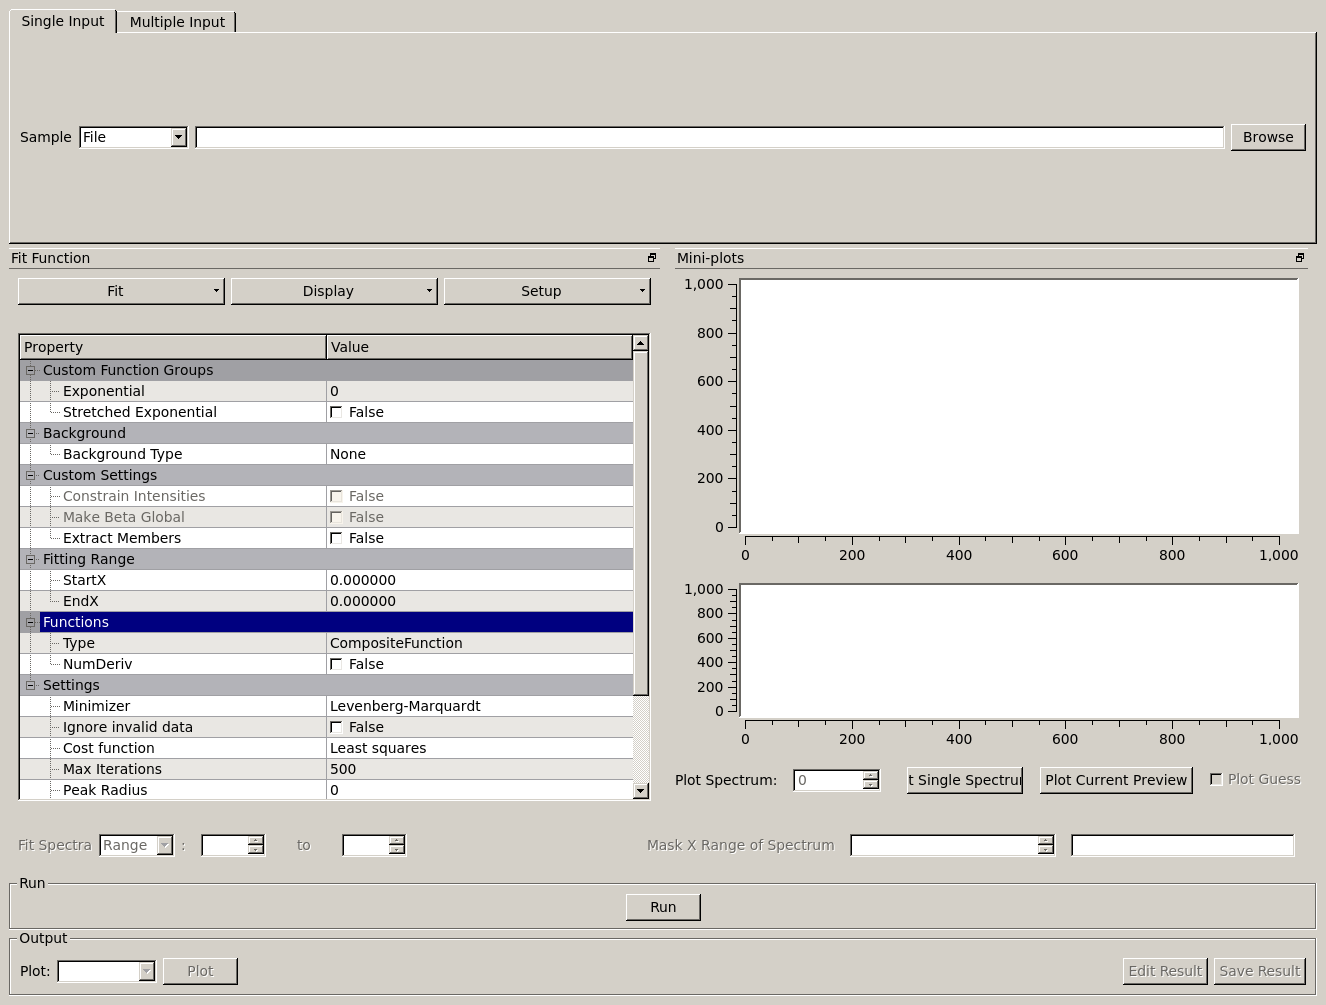Click the Sample file path field

click(x=709, y=137)
